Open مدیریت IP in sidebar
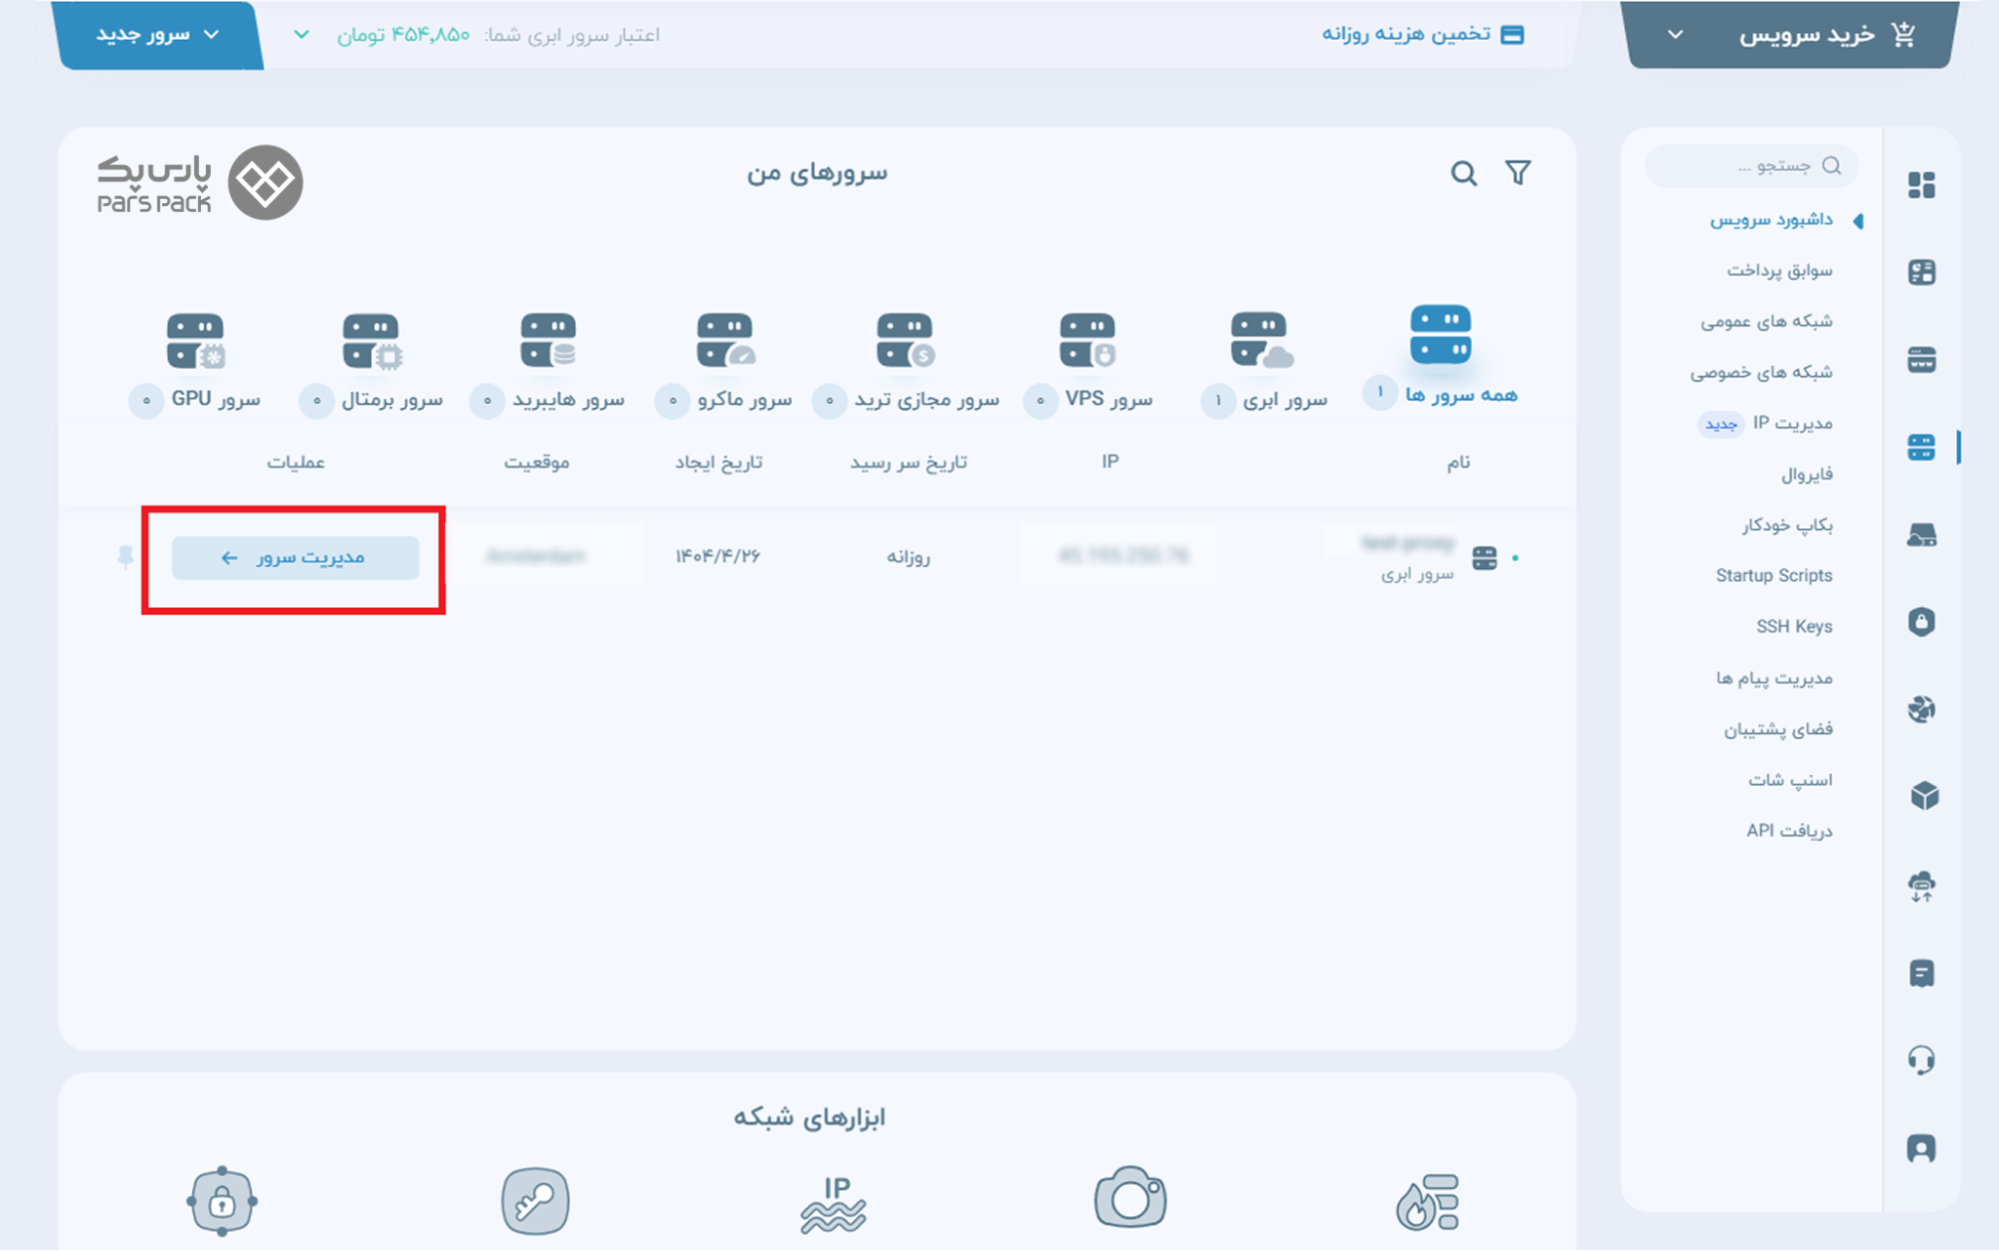1999x1251 pixels. (x=1792, y=424)
